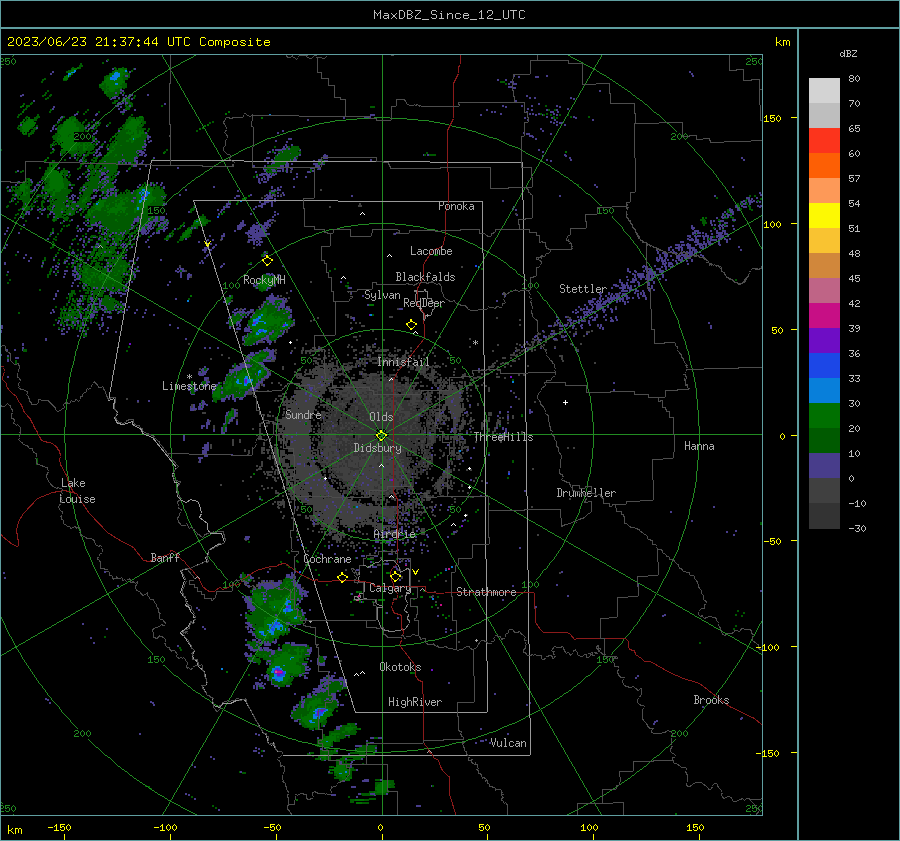Select the yellow 51-54 dBZ legend swatch
Viewport: 900px width, 841px height.
[824, 216]
